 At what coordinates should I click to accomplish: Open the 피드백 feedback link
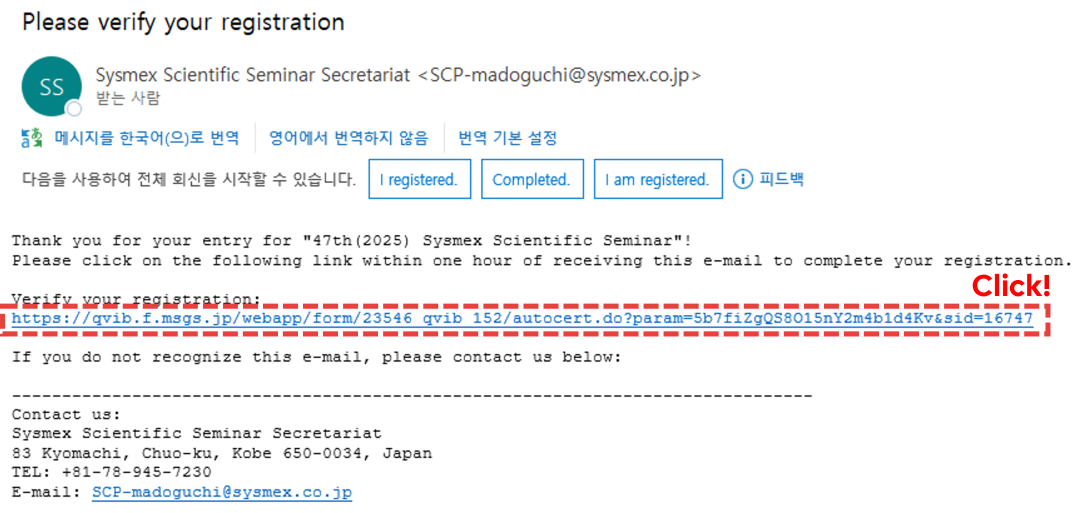[781, 180]
